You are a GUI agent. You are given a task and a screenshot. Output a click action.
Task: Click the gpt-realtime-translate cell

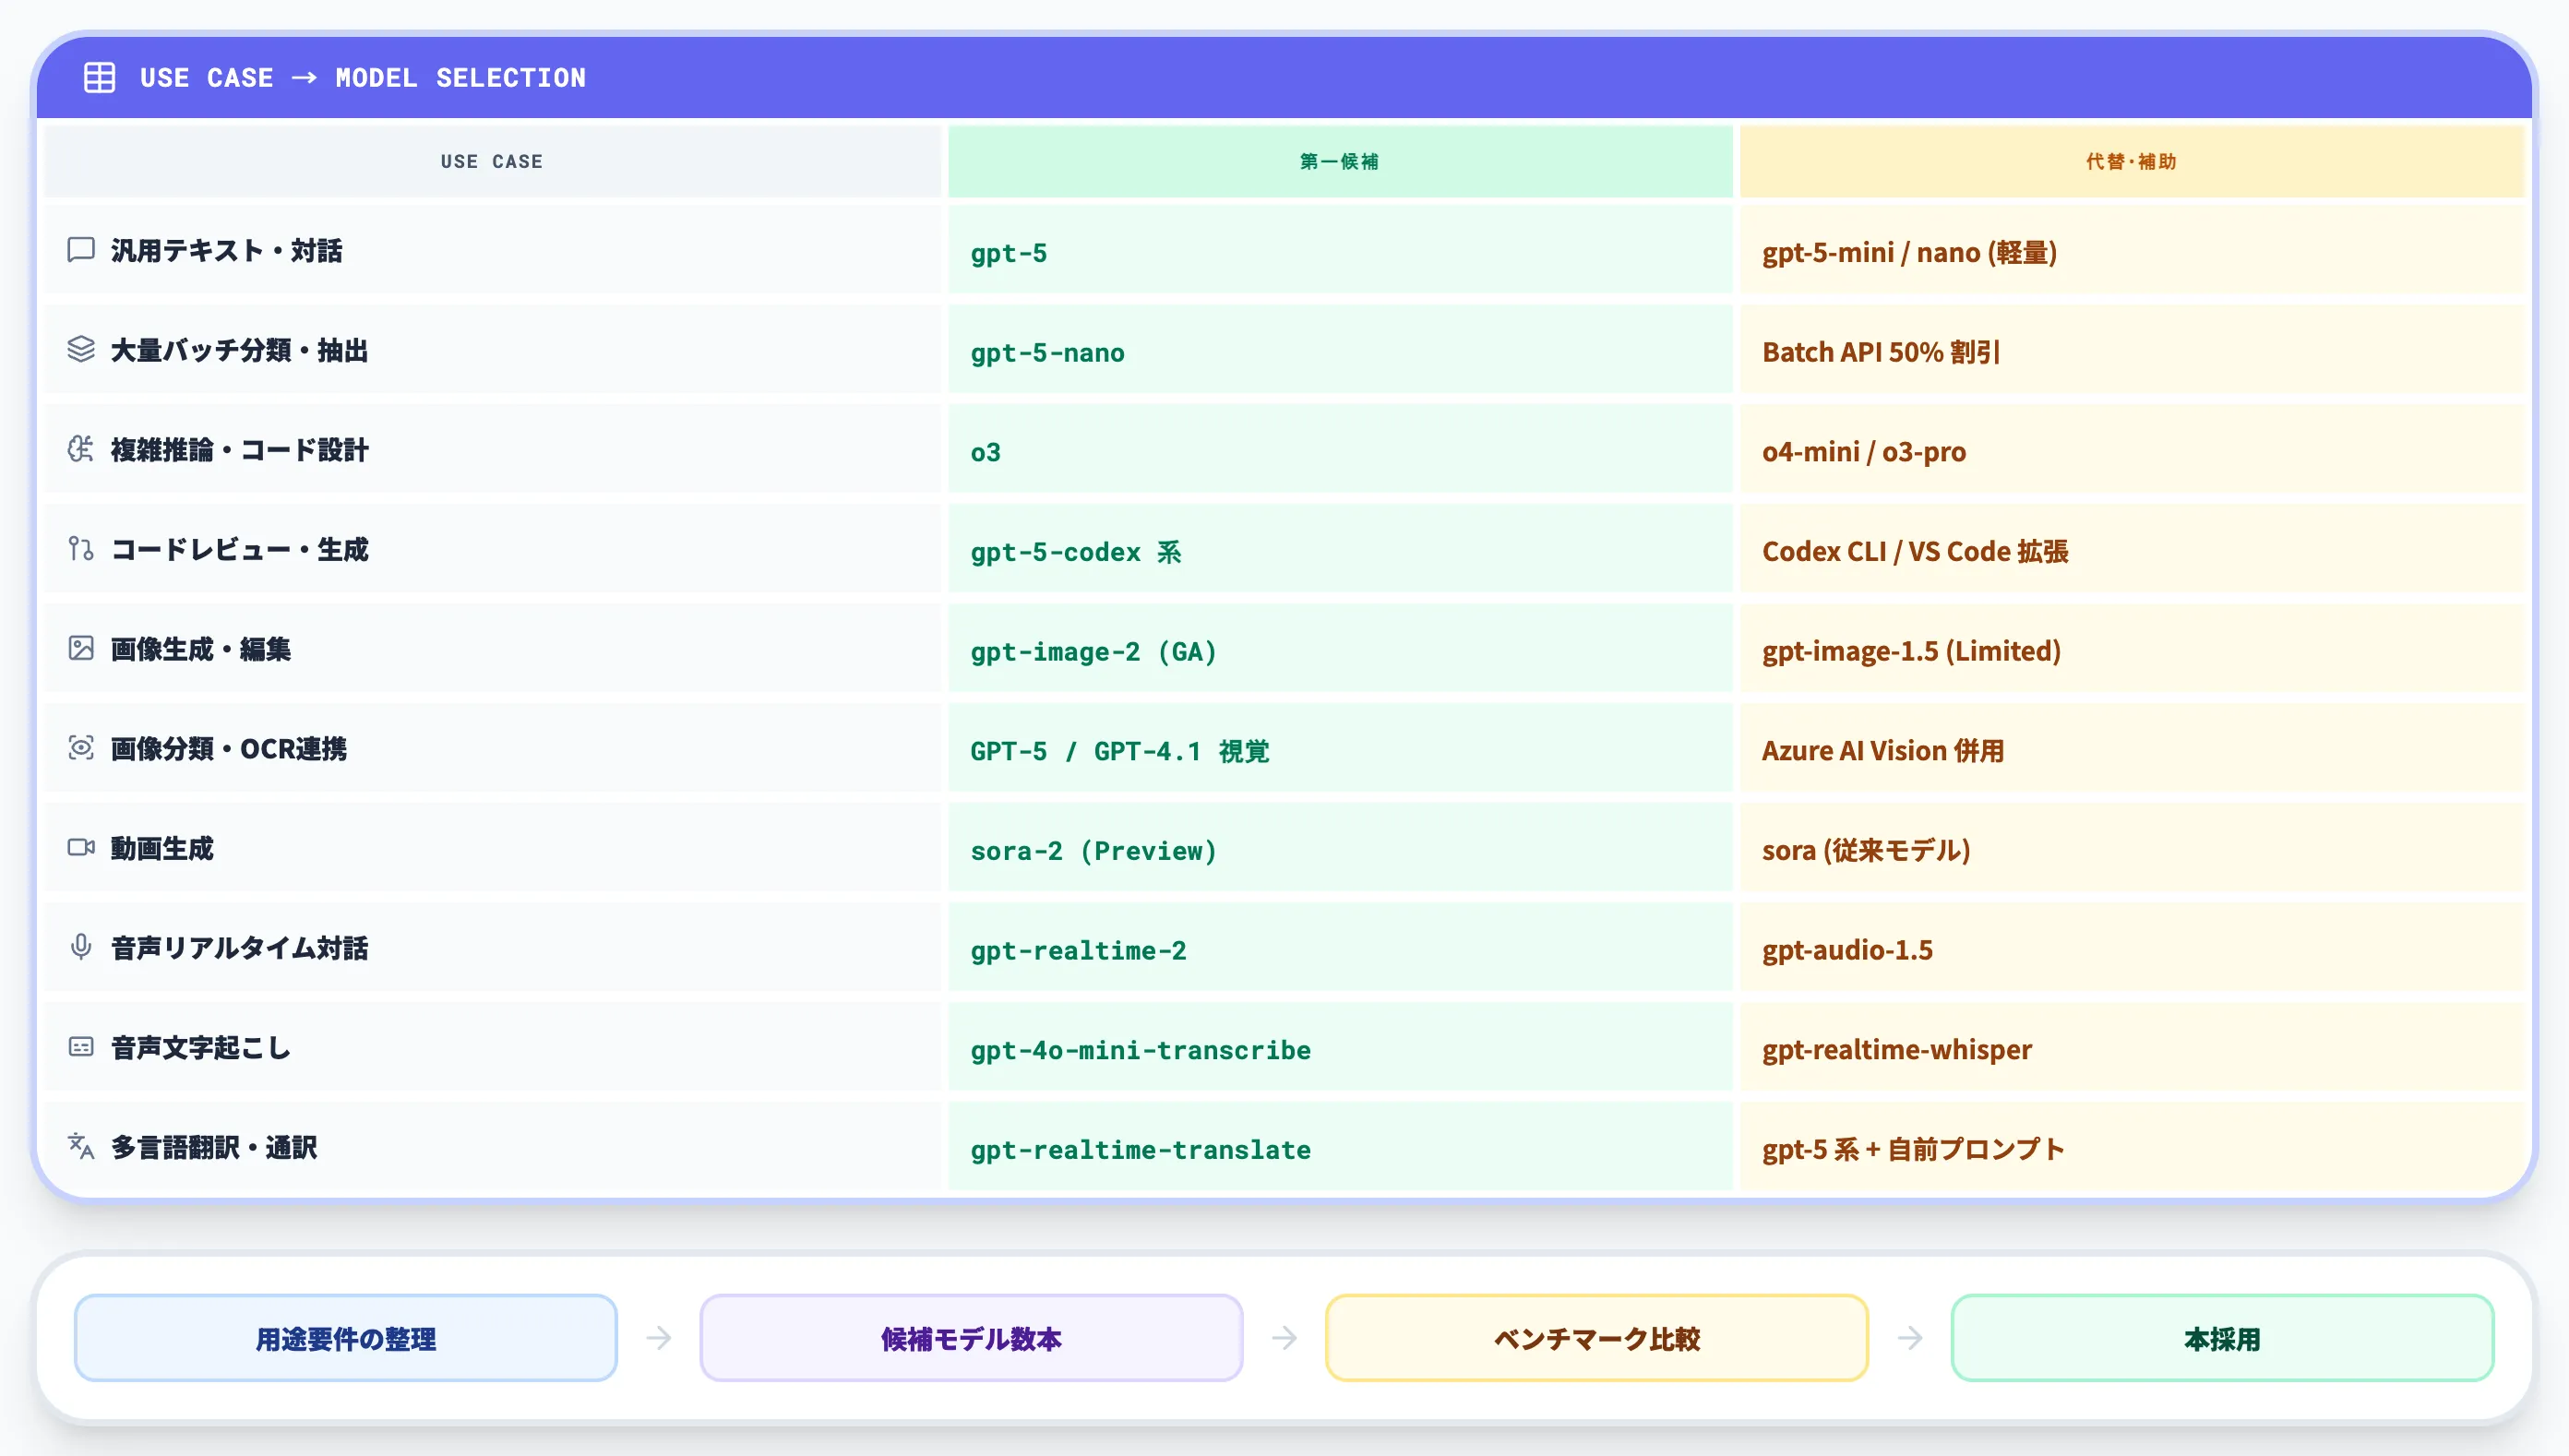[1340, 1147]
